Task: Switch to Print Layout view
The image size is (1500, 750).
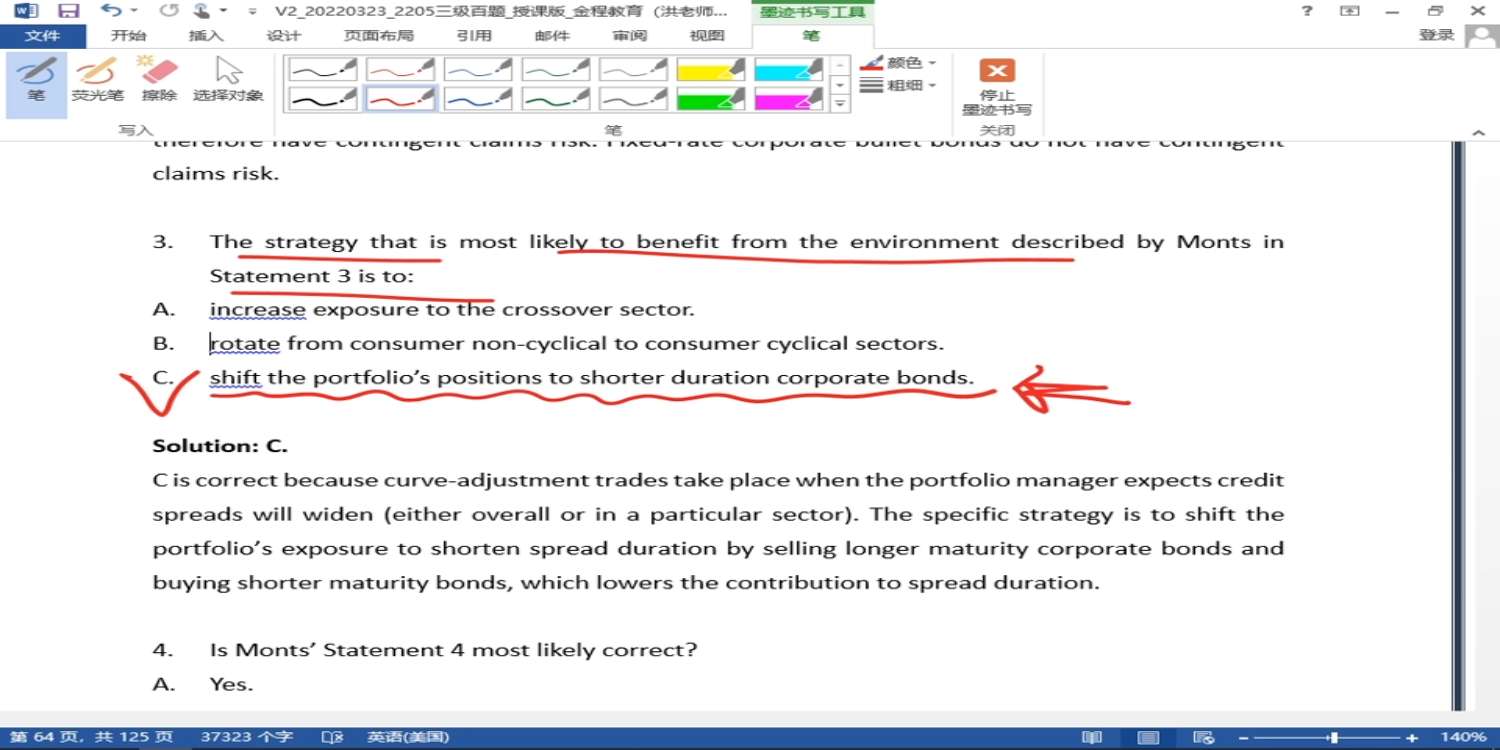Action: 1149,737
